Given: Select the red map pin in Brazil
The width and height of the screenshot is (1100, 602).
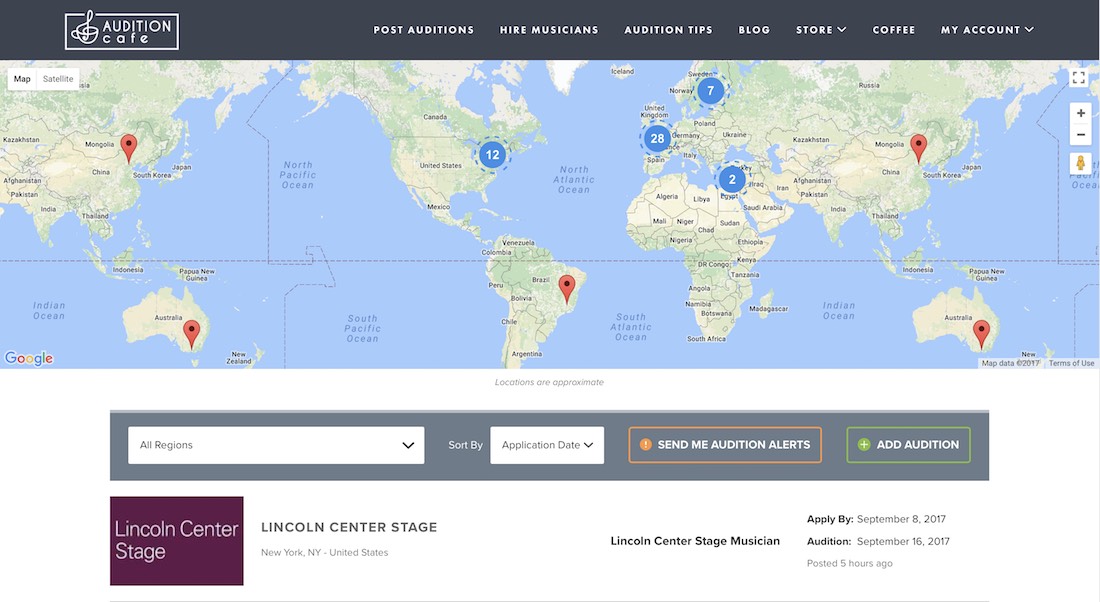Looking at the screenshot, I should 567,288.
